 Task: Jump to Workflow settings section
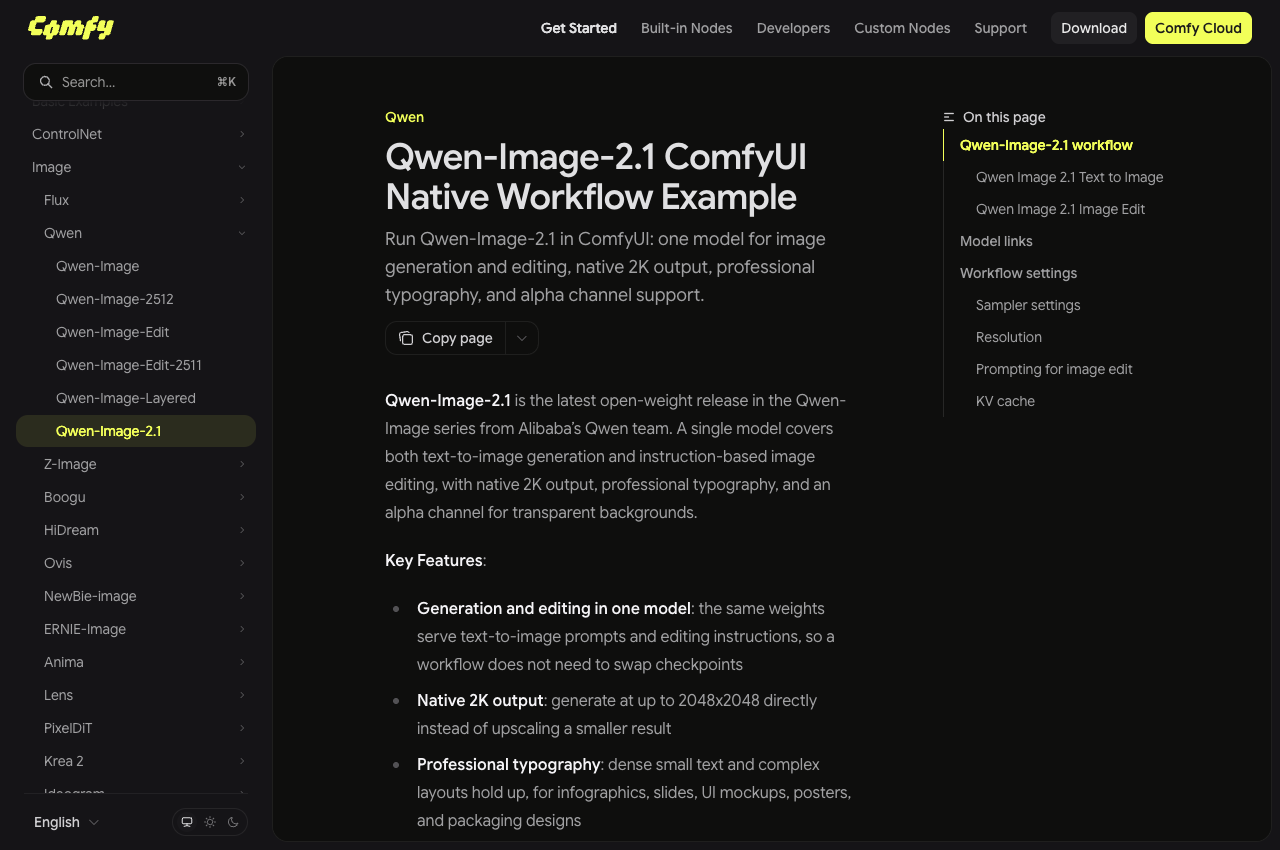click(x=1018, y=273)
